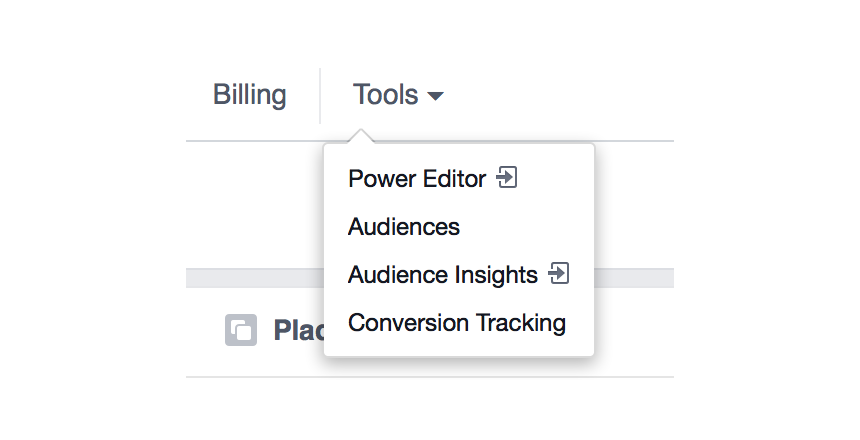The width and height of the screenshot is (860, 440).
Task: Click the gray section band right of the menu
Action: coord(634,277)
